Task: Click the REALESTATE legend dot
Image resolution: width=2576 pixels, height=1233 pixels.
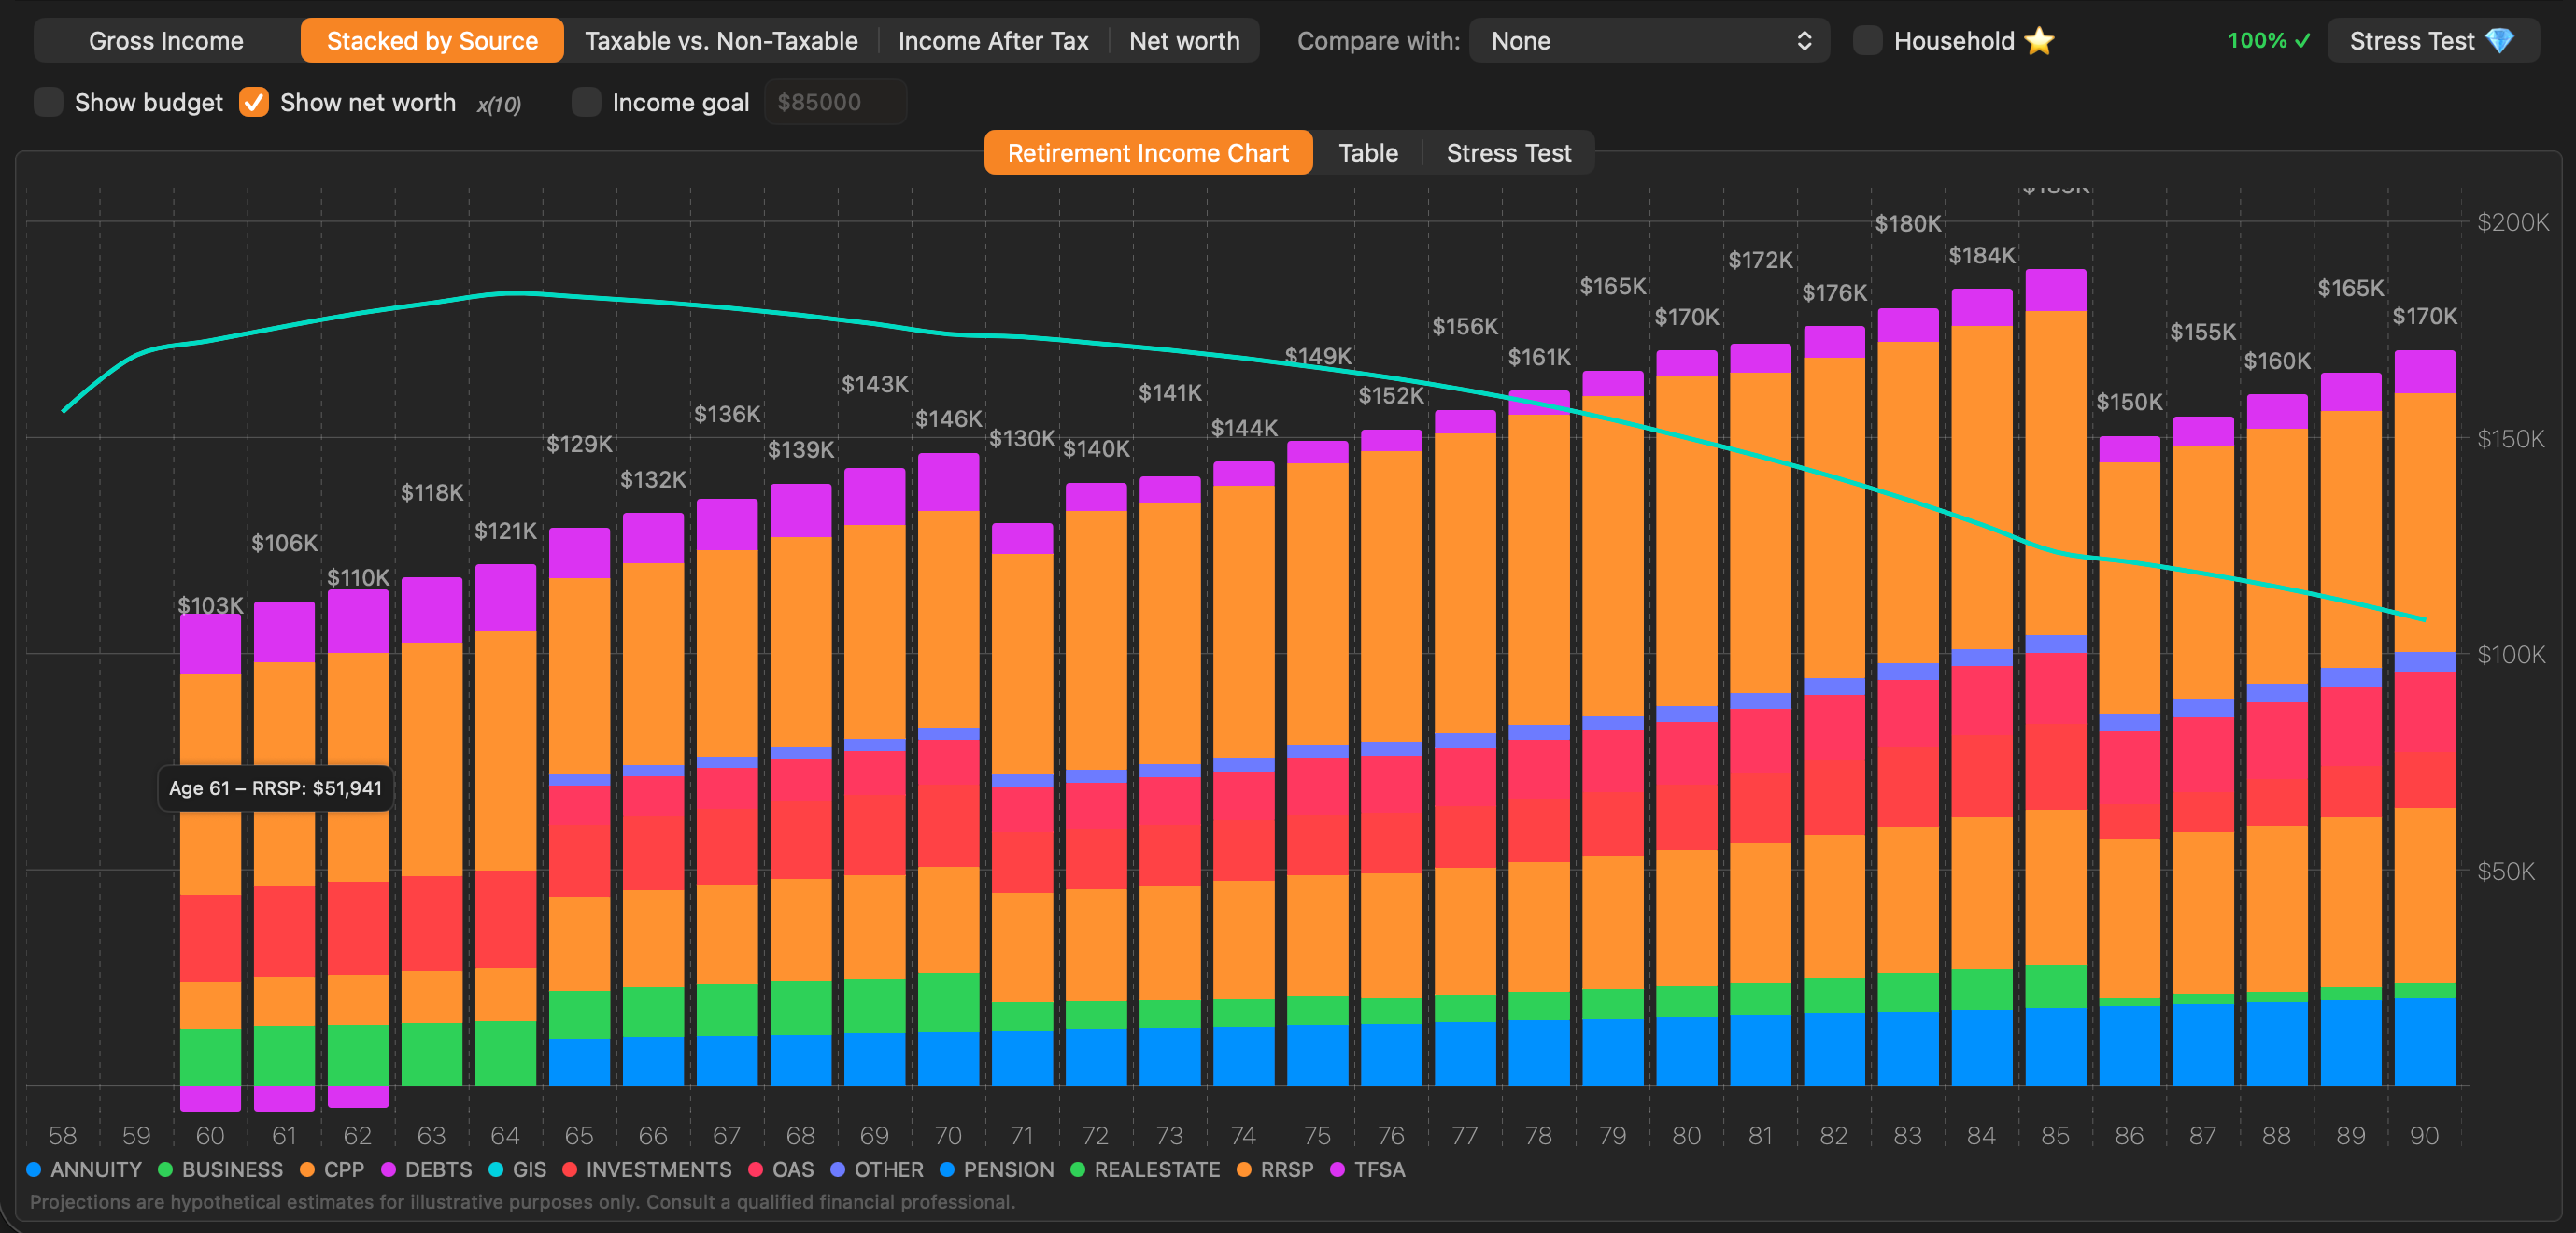Action: [1077, 1169]
